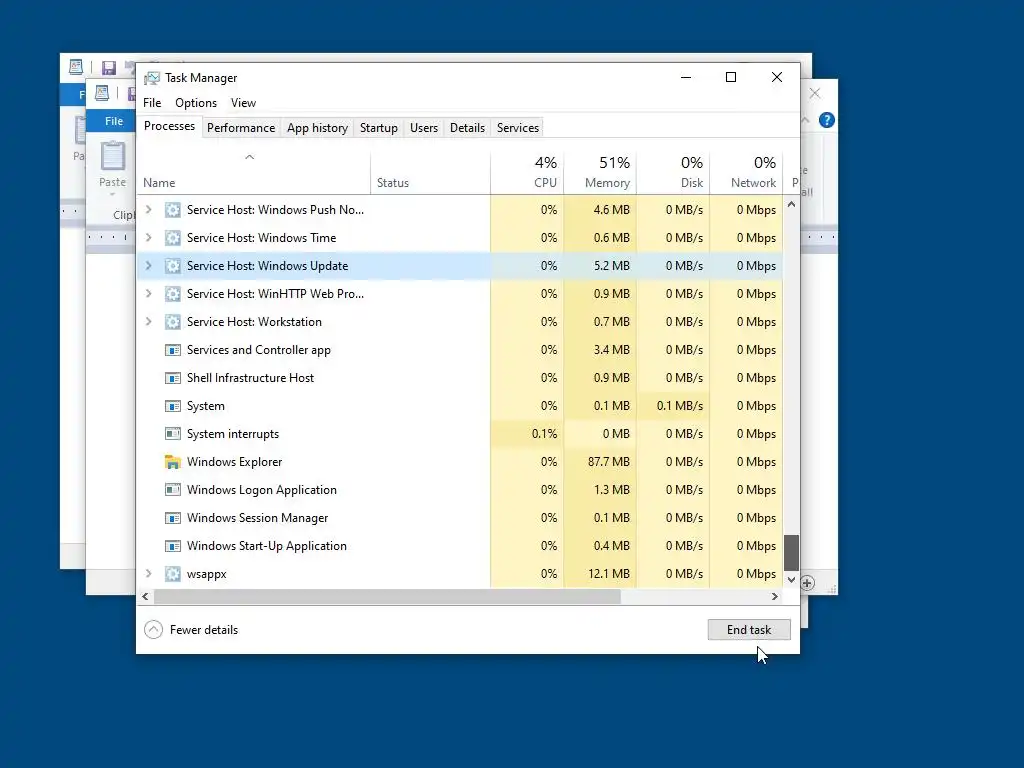Click the blue Help icon in the background WordPad window
The image size is (1024, 768).
click(826, 120)
